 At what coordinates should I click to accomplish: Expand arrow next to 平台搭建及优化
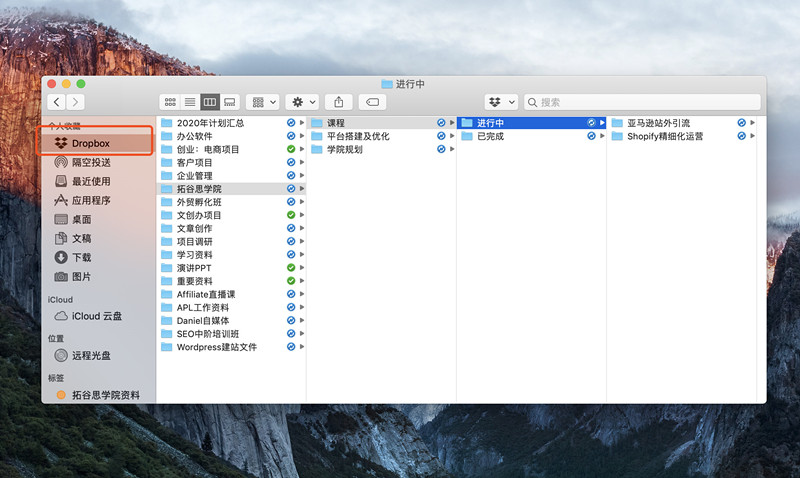452,136
